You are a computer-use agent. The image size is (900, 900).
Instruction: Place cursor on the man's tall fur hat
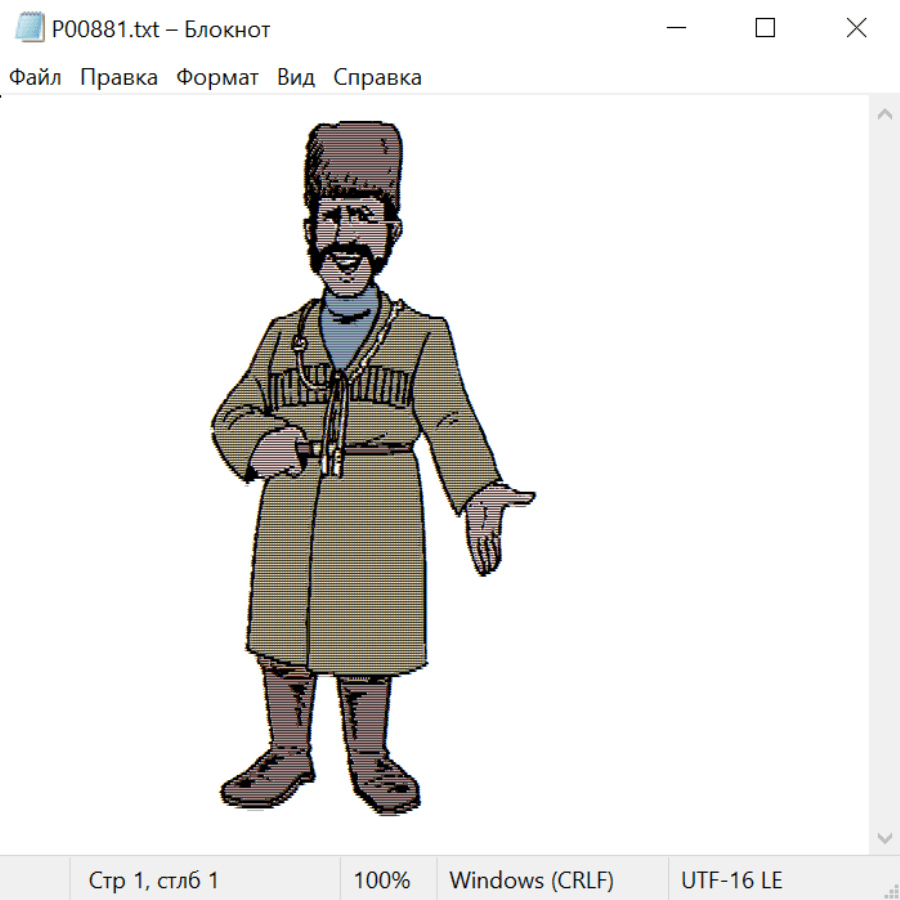355,160
